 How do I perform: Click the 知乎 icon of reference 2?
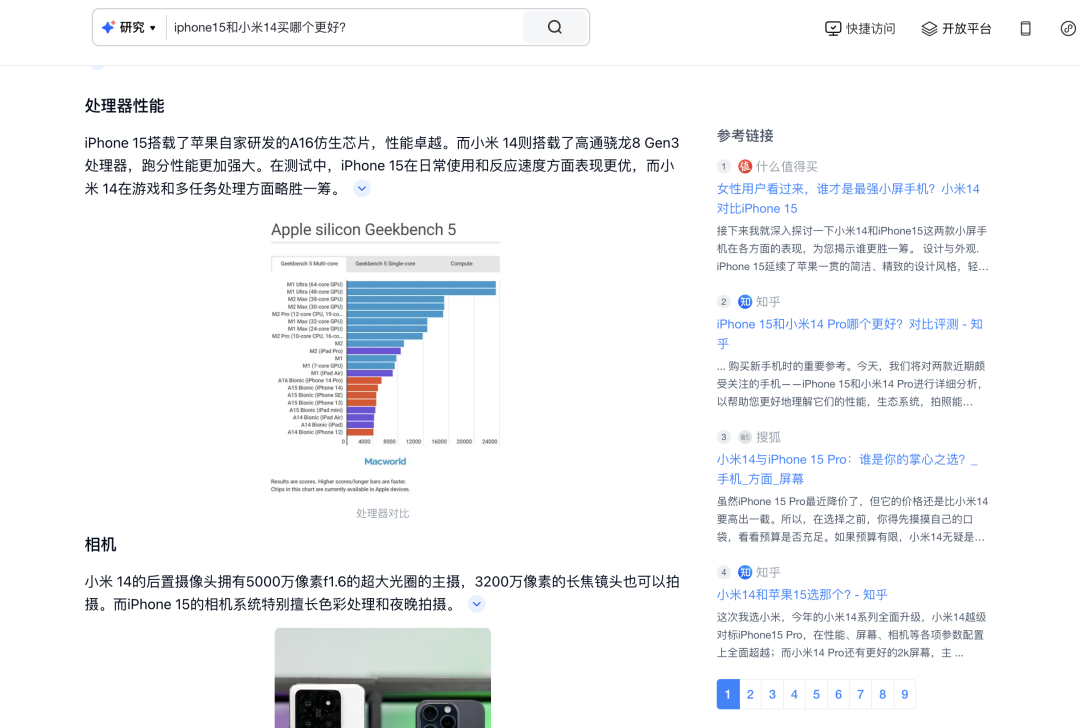coord(745,302)
